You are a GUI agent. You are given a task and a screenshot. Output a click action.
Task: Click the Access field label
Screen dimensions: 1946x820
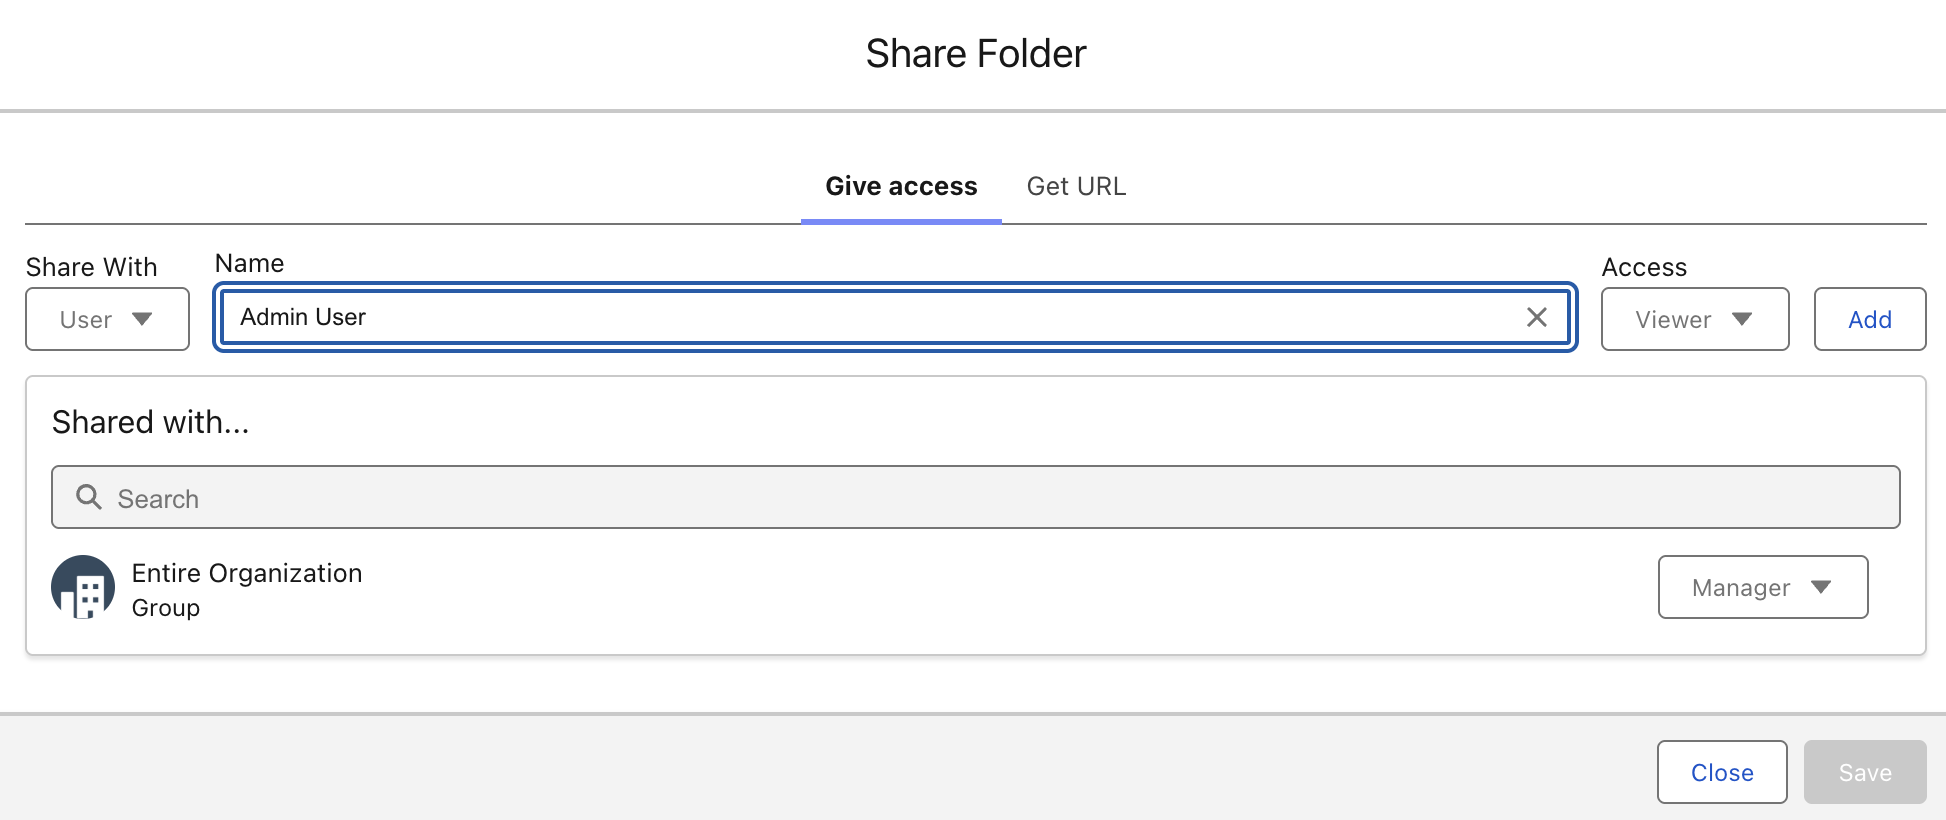(1644, 267)
